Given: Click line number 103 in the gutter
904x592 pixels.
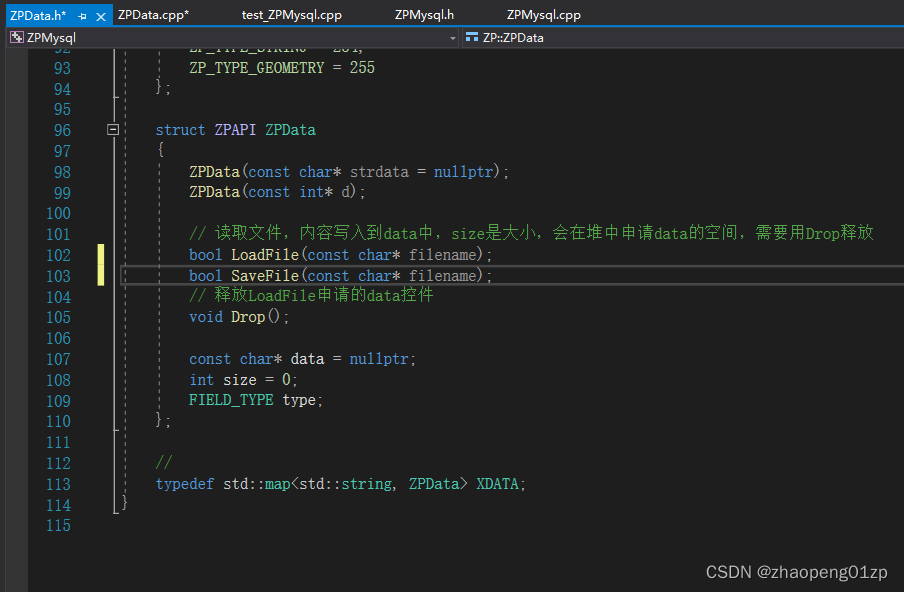Looking at the screenshot, I should pos(59,276).
